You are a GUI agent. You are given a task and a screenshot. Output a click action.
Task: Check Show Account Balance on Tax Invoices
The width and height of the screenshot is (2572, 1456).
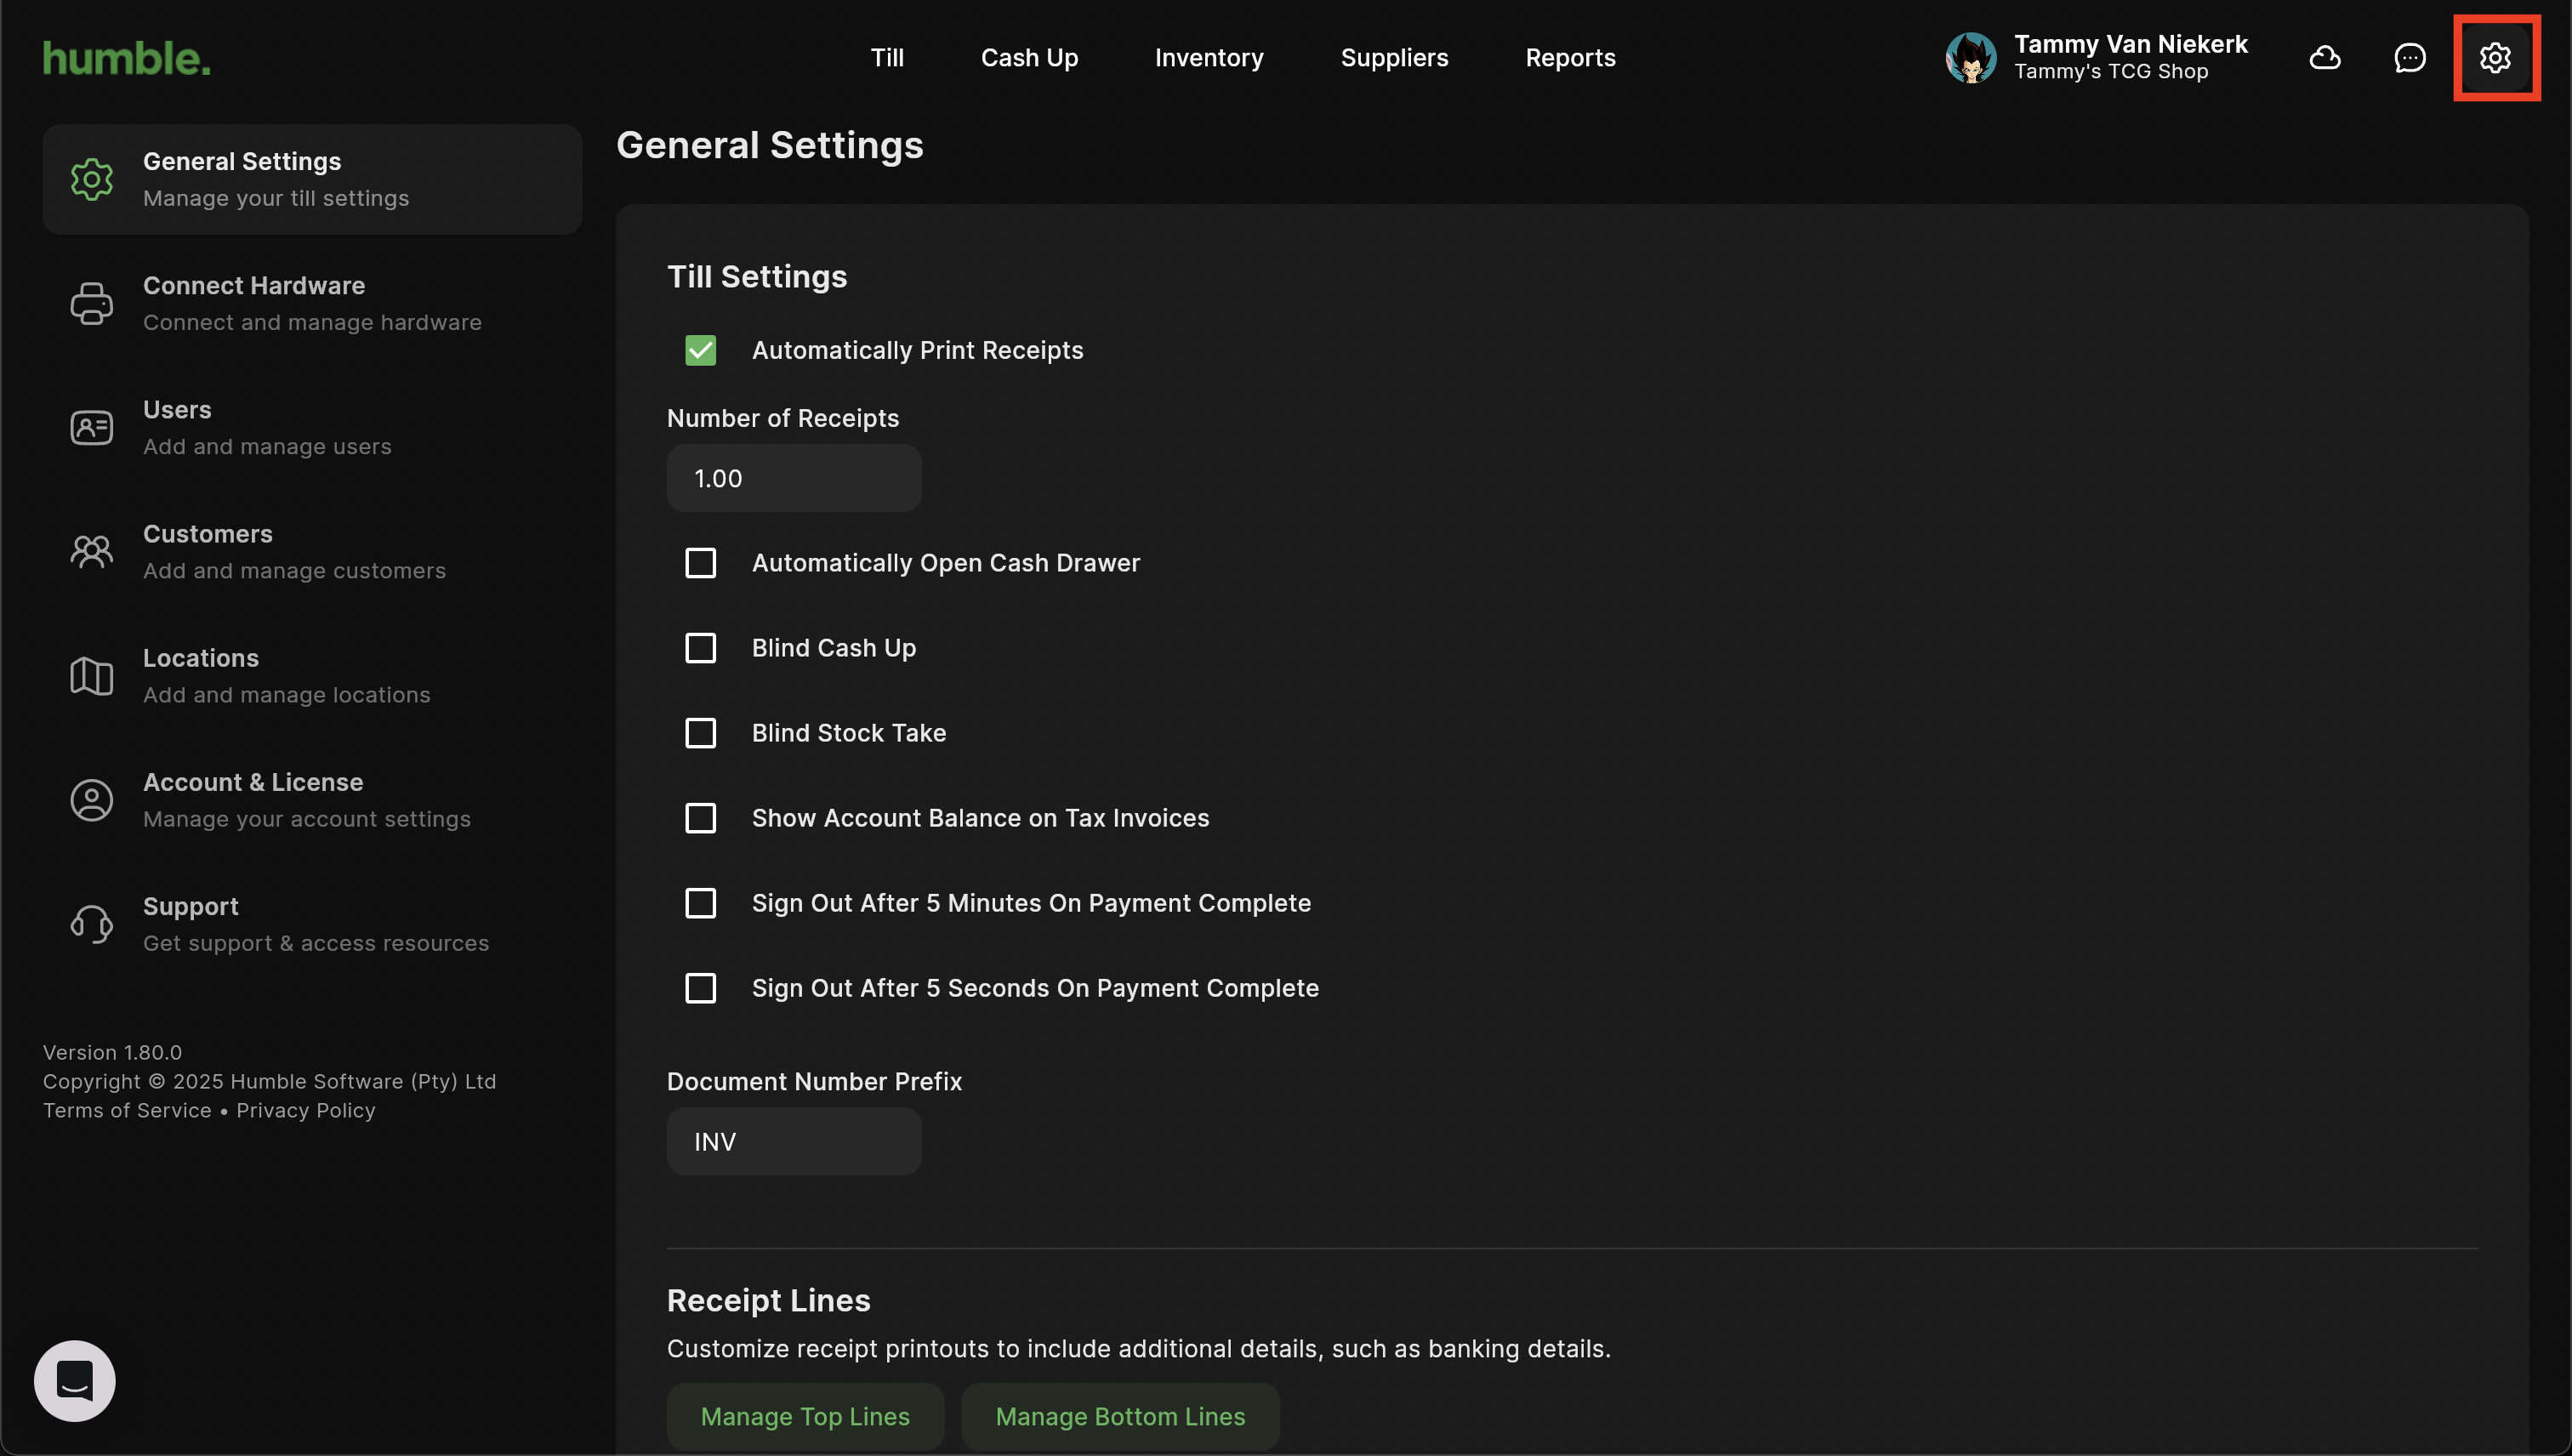[700, 818]
